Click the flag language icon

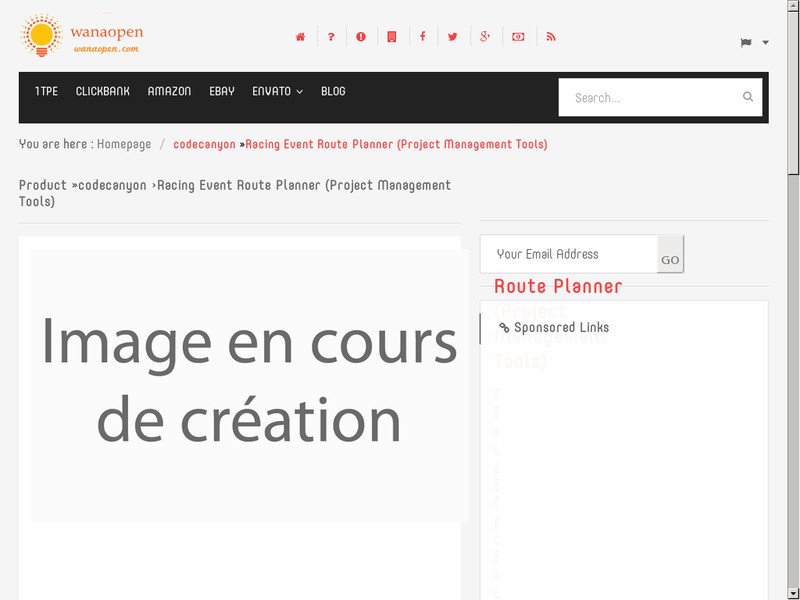pyautogui.click(x=746, y=43)
